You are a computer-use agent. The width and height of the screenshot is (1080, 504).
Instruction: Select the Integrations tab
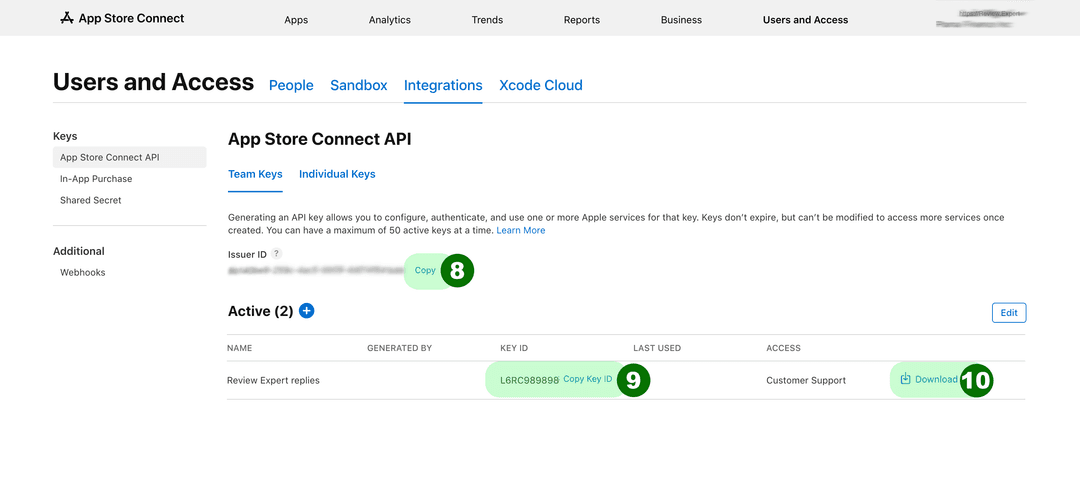[x=443, y=85]
